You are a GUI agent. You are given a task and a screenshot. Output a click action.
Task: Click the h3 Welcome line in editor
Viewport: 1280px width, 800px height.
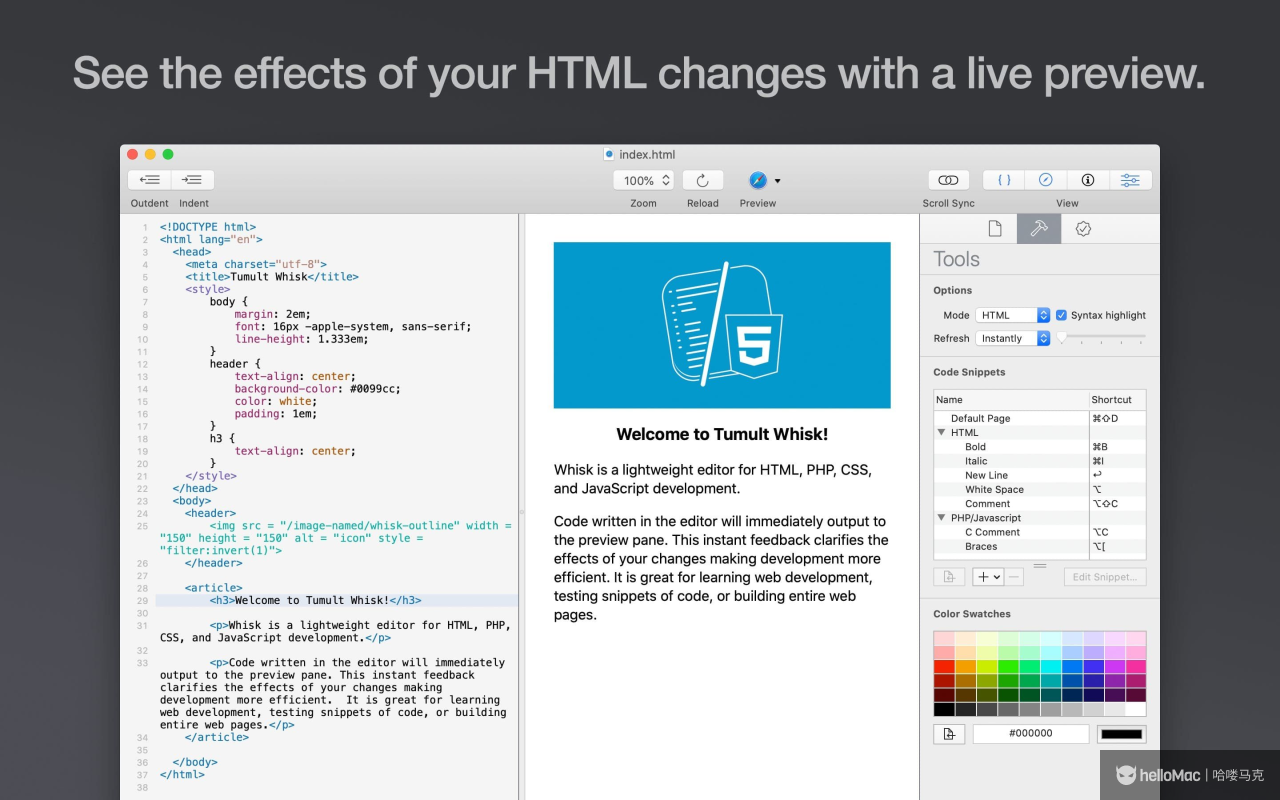coord(315,600)
